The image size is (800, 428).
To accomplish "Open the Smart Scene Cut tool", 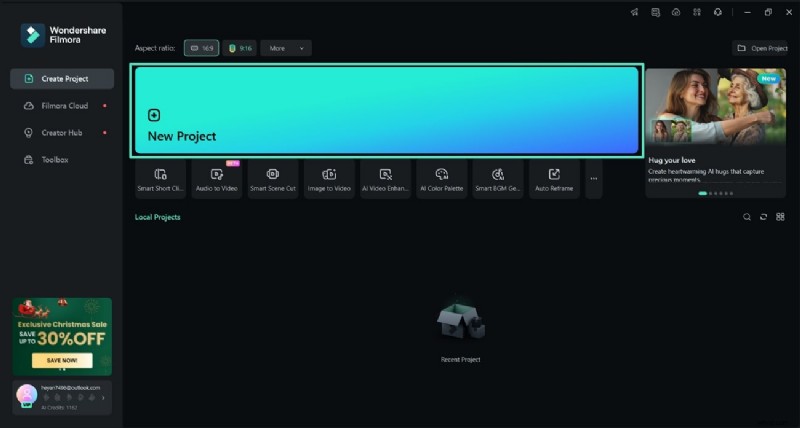I will (x=272, y=179).
